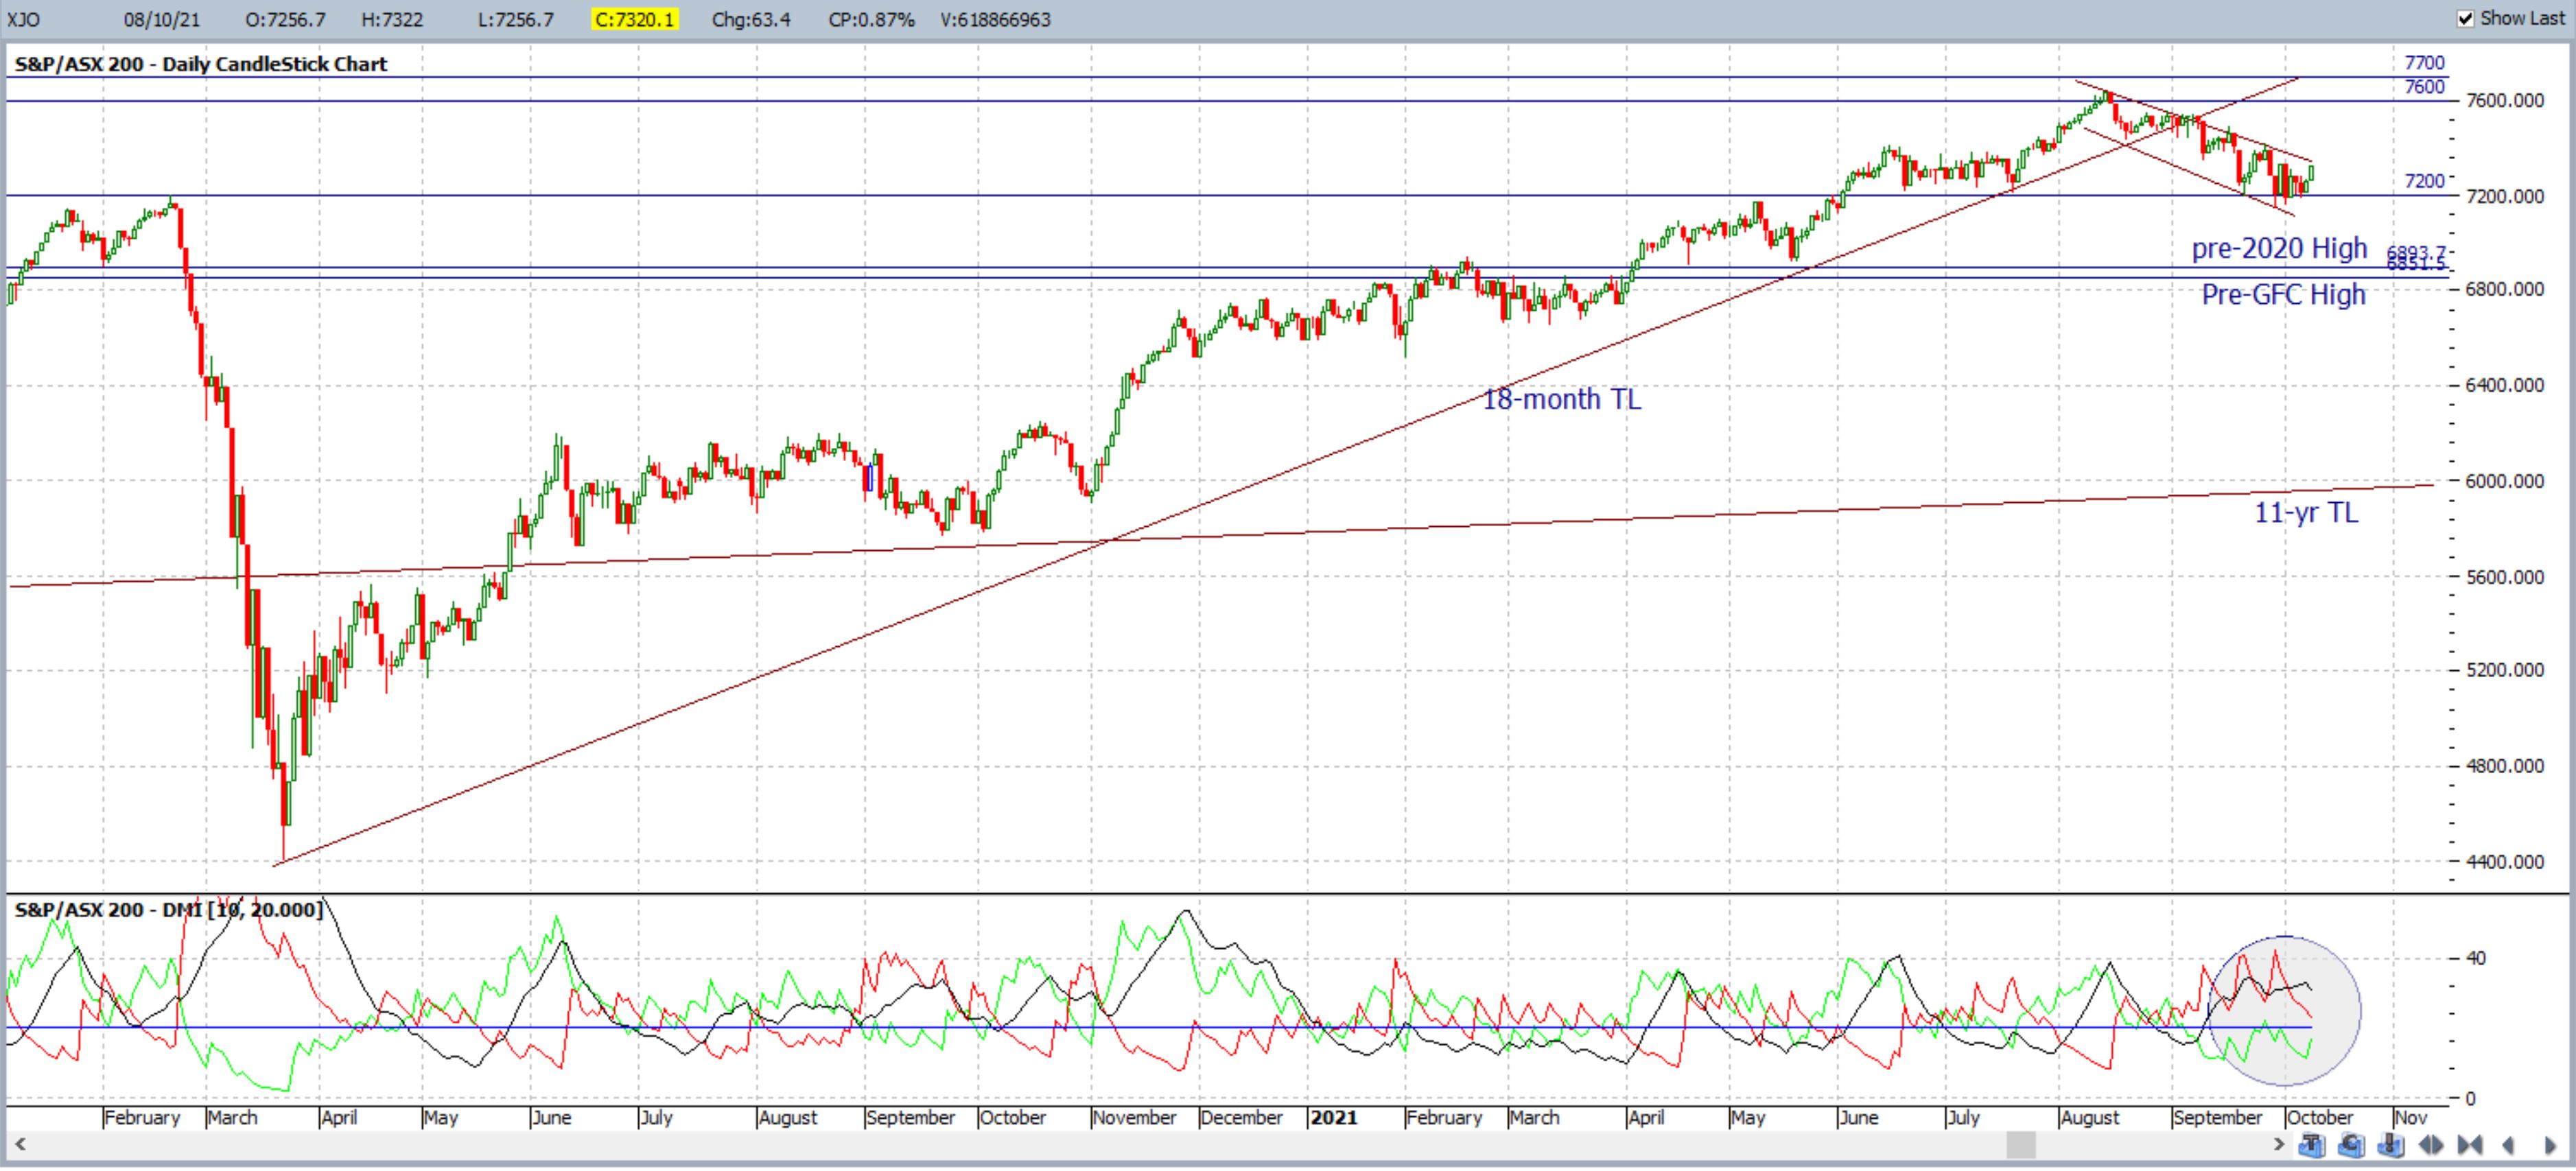Click the 4400.000 price axis label
The width and height of the screenshot is (2576, 1171).
[x=2505, y=862]
